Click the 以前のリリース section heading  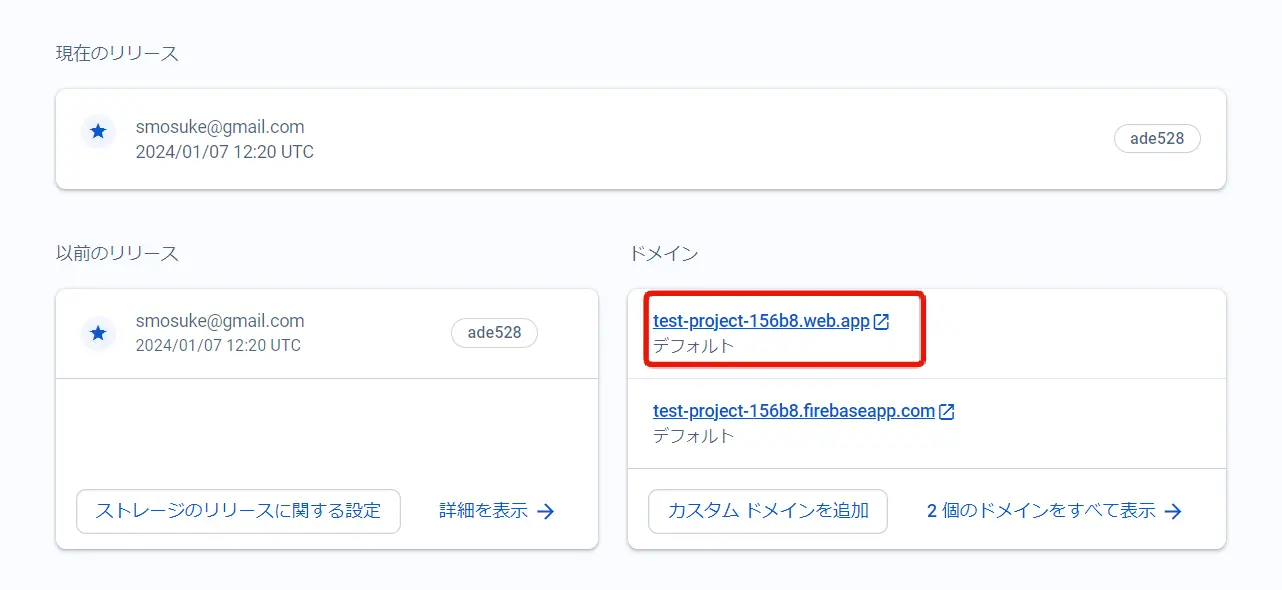pos(117,254)
